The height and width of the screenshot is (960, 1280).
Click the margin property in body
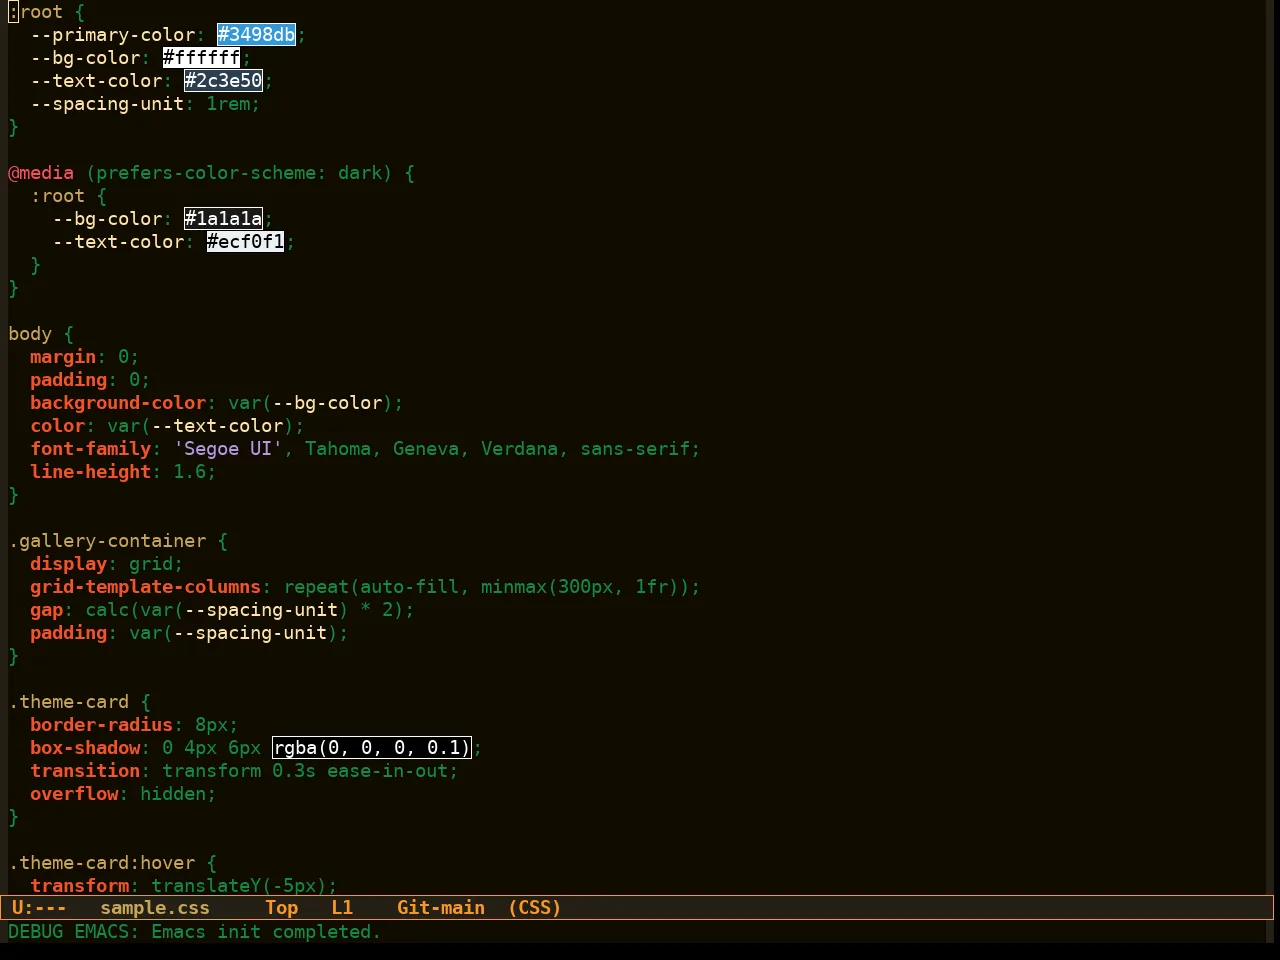click(x=63, y=357)
